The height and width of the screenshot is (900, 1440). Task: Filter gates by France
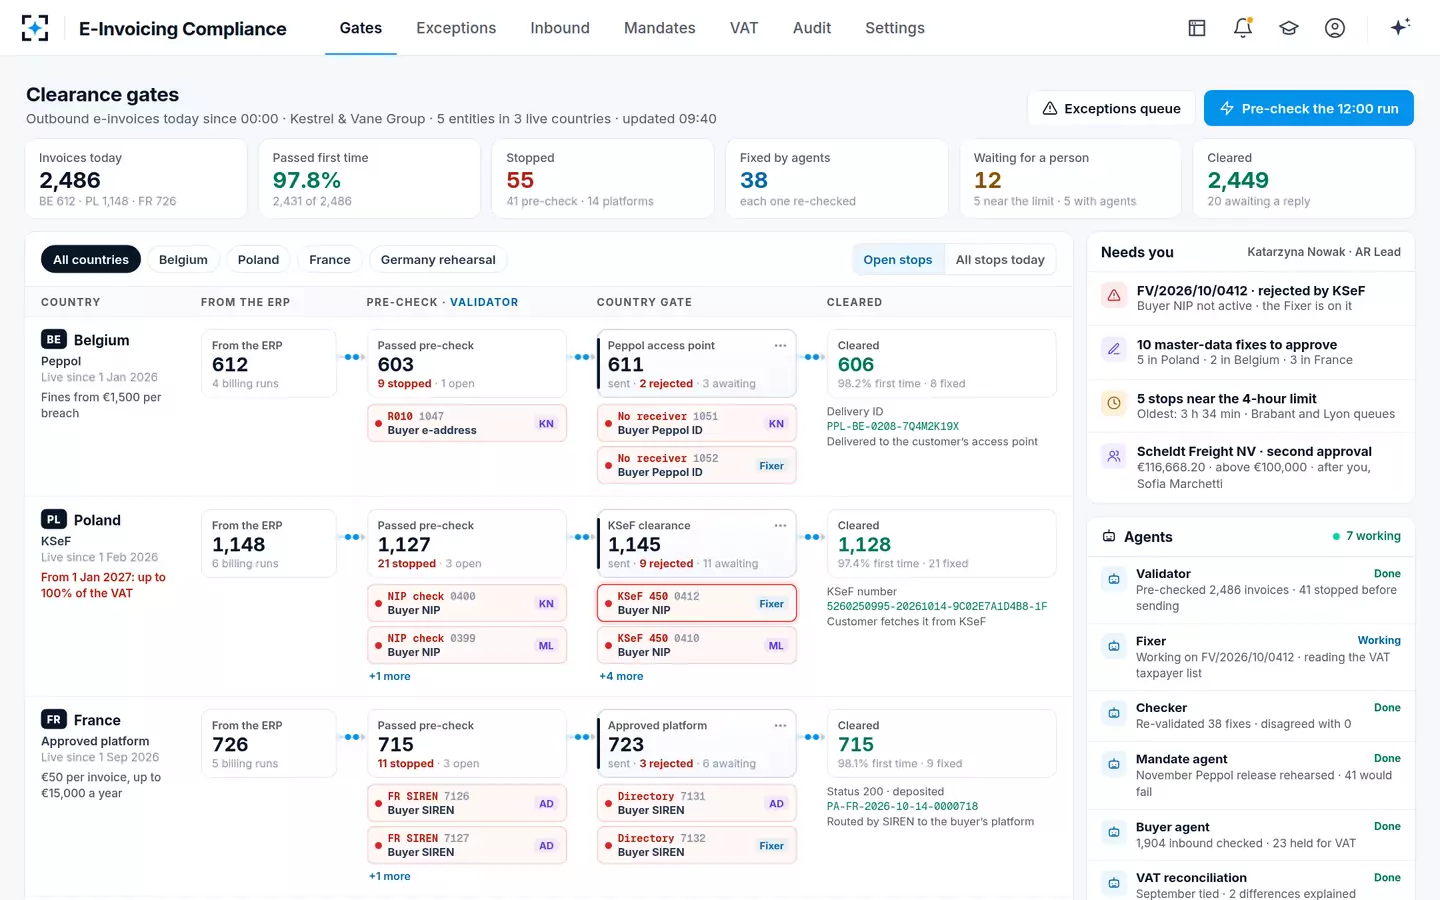(x=330, y=260)
